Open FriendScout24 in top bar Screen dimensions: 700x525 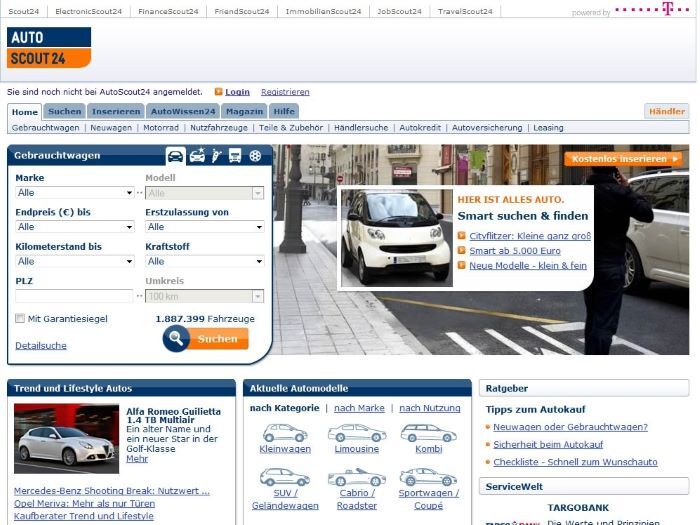[x=242, y=11]
